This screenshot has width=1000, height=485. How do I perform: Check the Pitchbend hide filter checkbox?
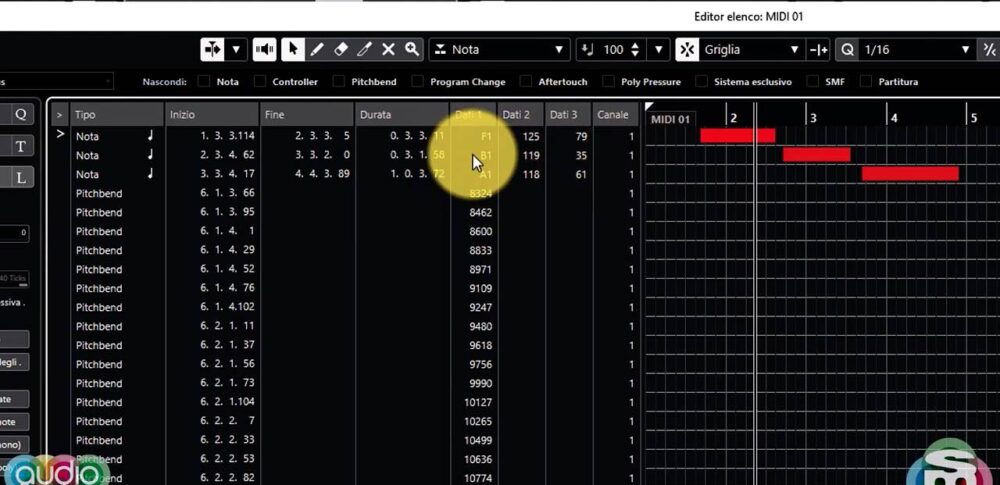point(339,82)
